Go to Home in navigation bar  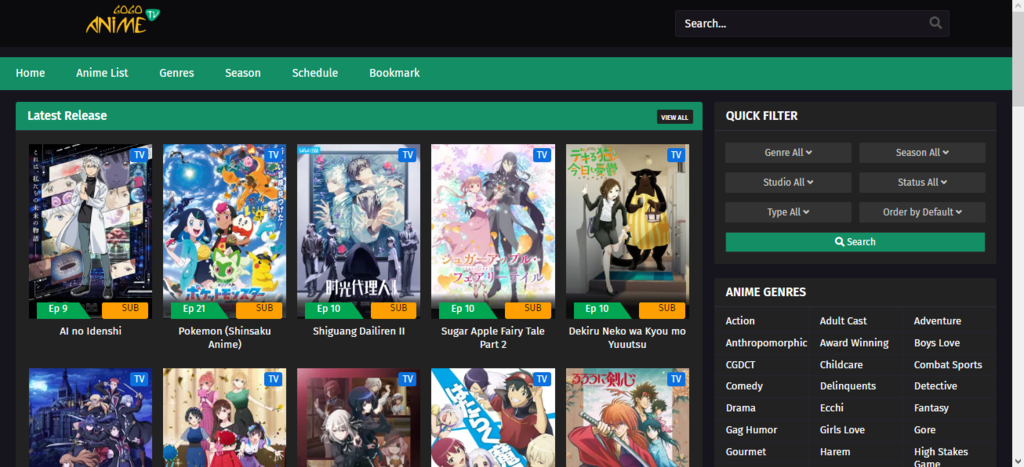(31, 73)
